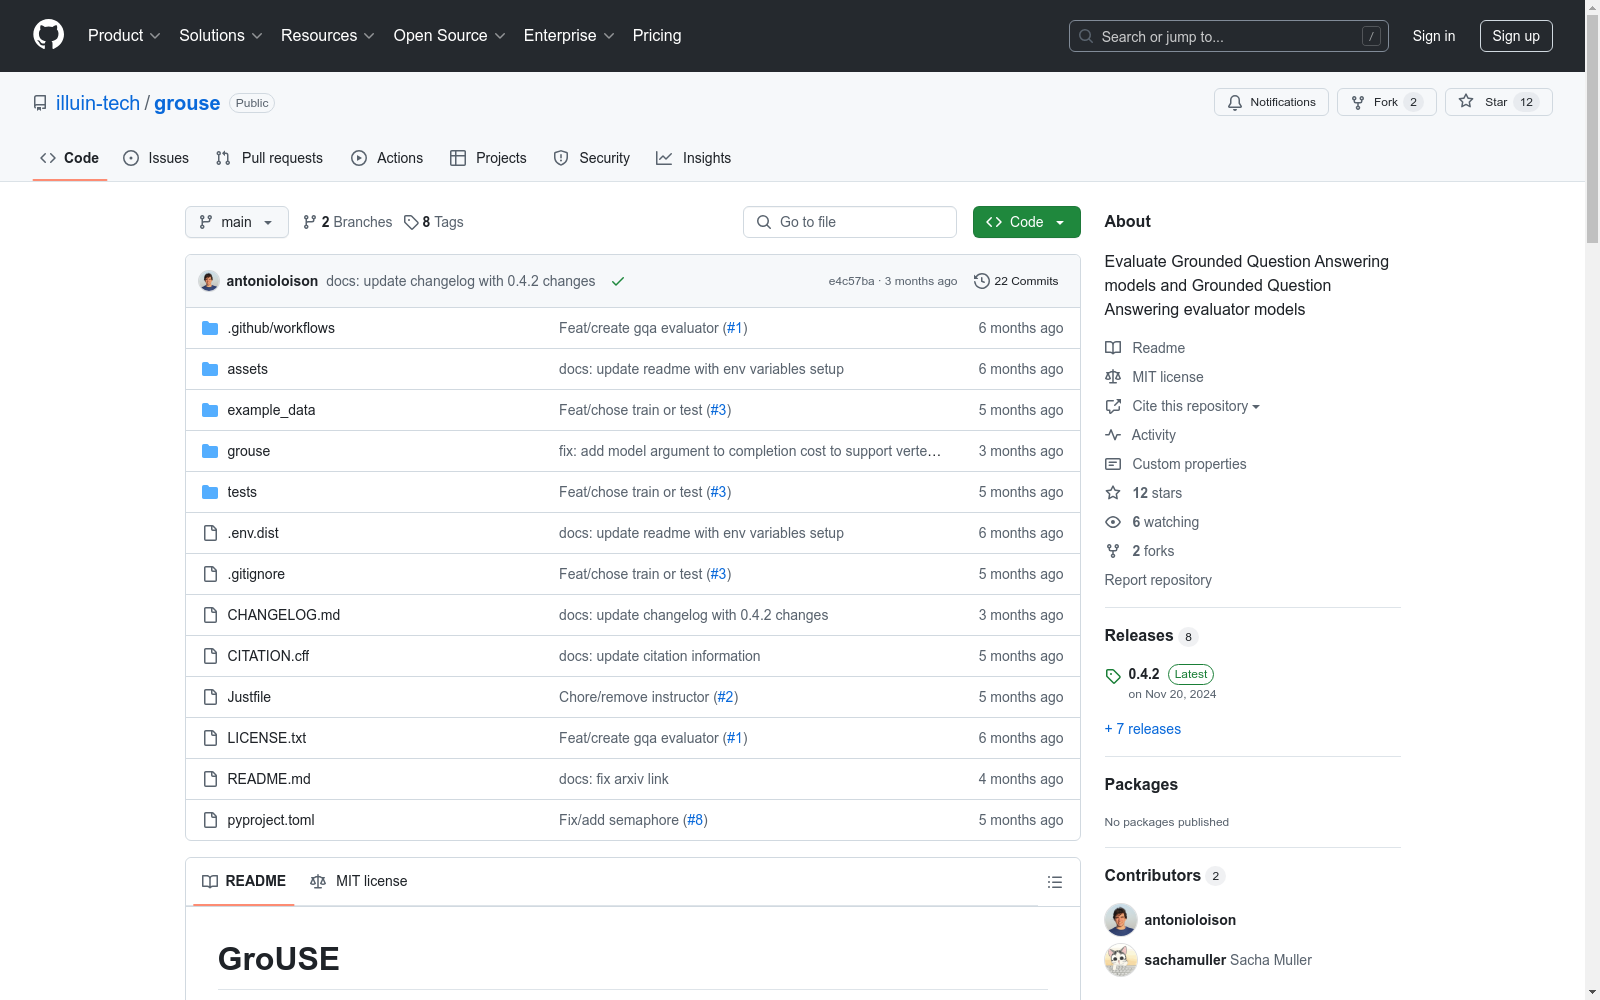Expand the Open Source menu
The height and width of the screenshot is (1000, 1600).
click(450, 36)
